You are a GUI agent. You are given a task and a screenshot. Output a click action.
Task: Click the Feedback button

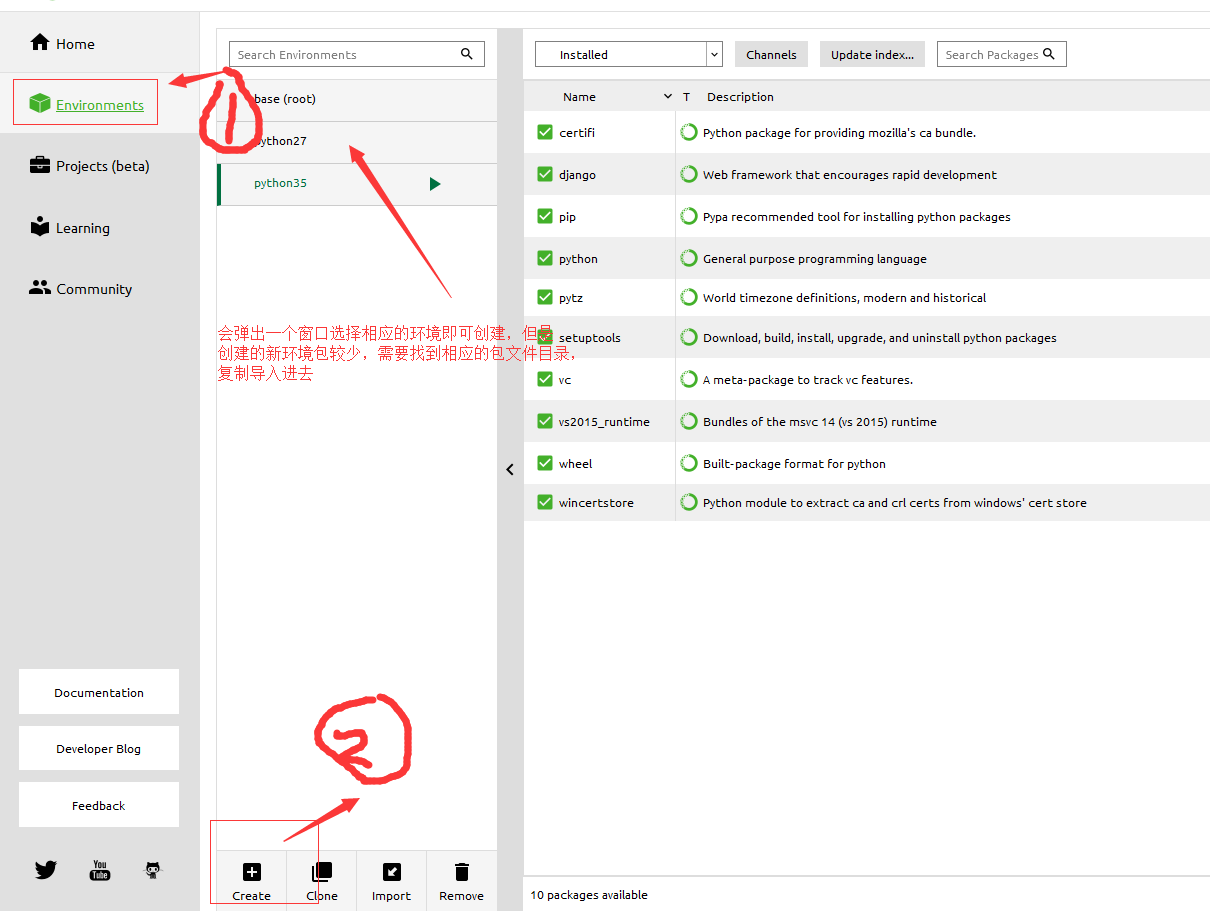(99, 805)
